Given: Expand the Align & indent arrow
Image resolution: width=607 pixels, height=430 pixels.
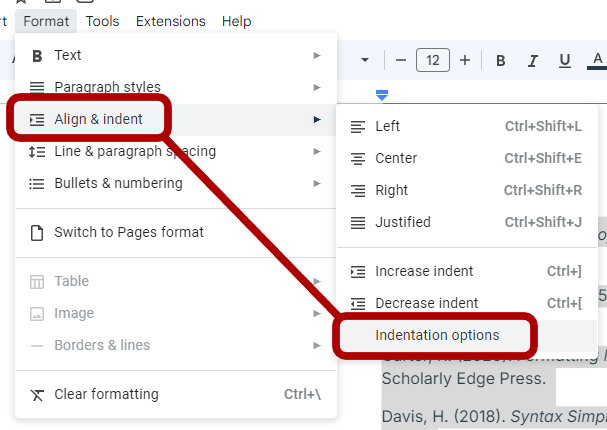Looking at the screenshot, I should click(x=317, y=120).
